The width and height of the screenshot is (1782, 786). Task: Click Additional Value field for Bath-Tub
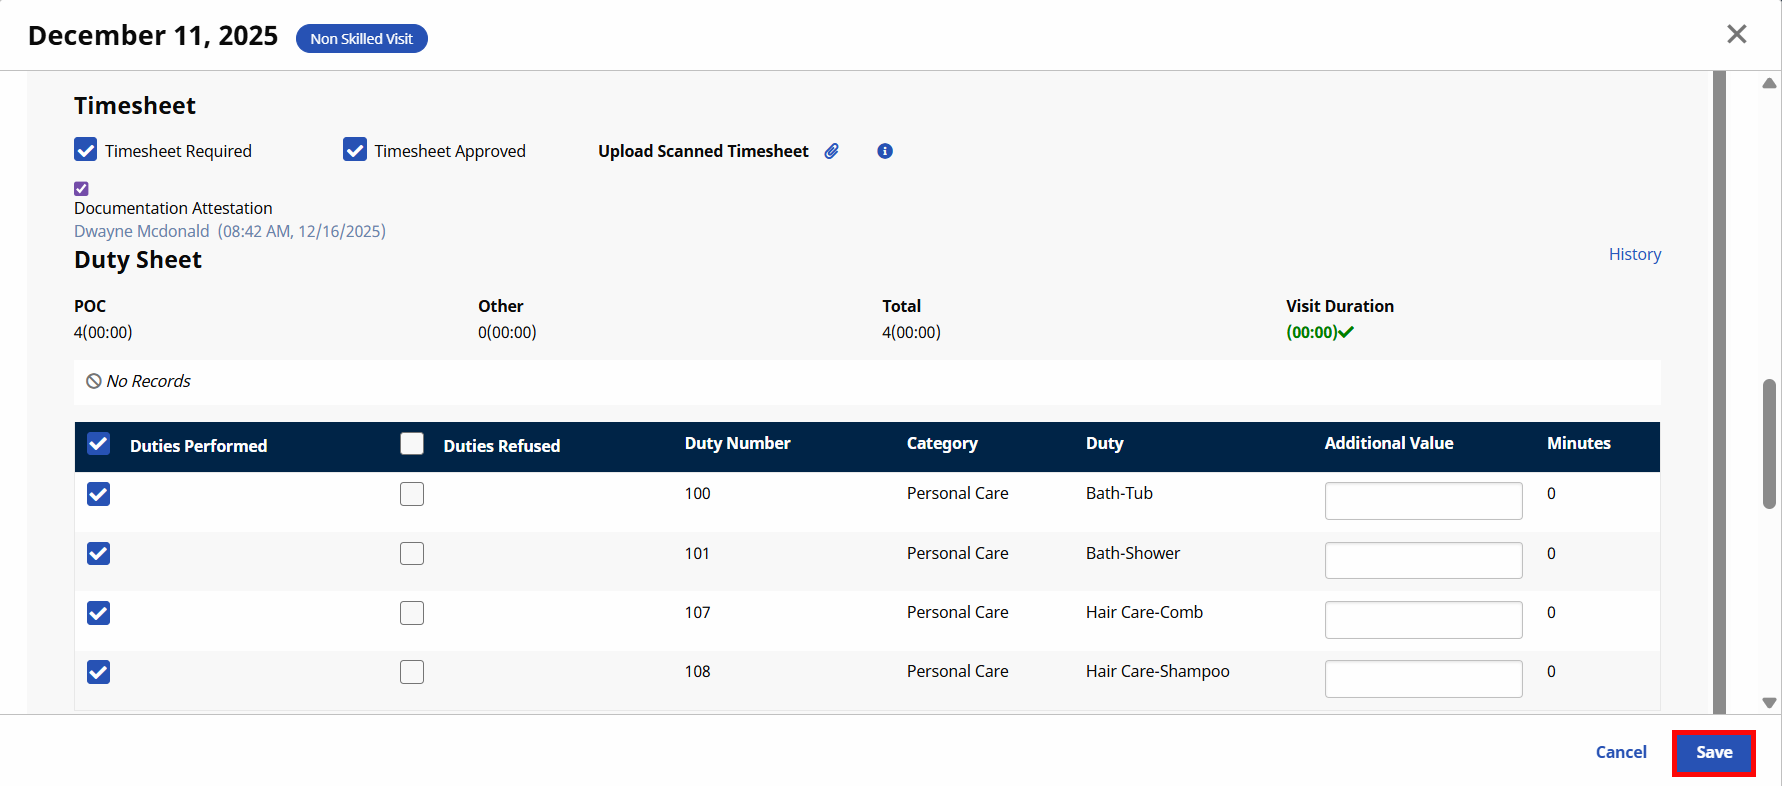(x=1423, y=500)
